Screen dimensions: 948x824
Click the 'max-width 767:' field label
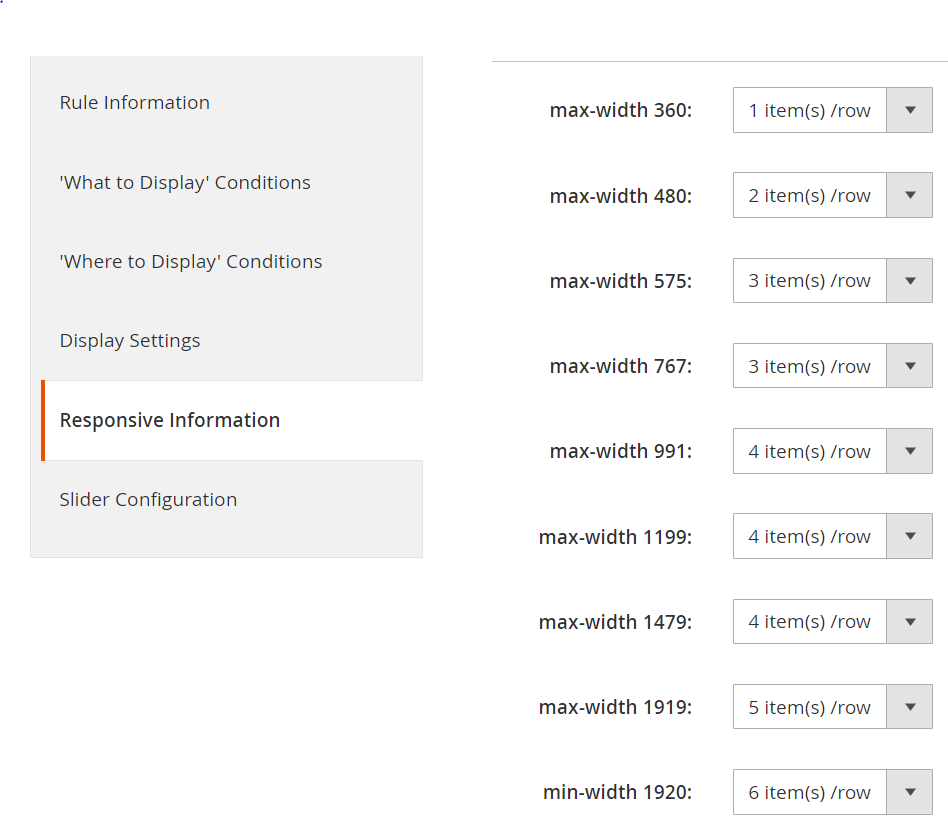tap(620, 367)
